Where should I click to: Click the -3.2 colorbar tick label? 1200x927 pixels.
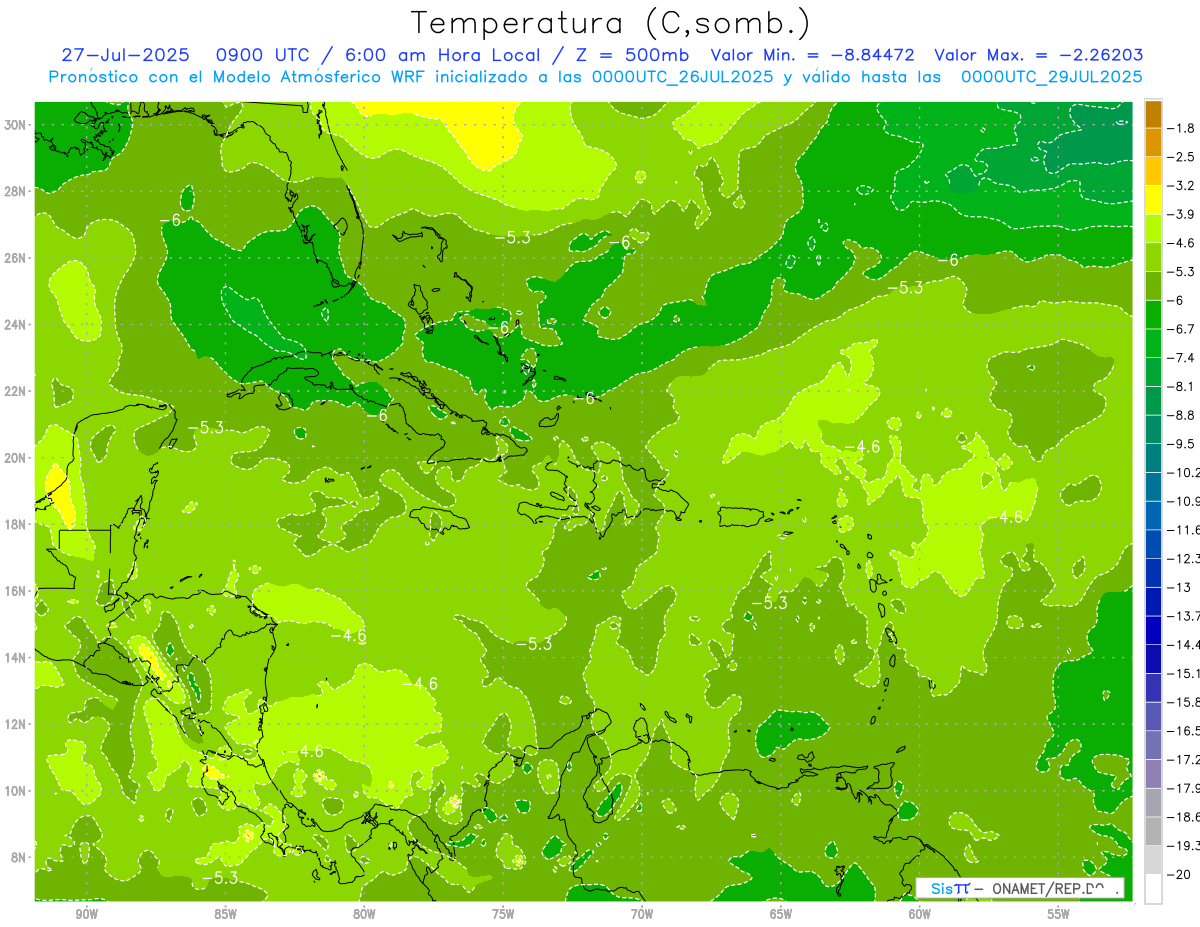click(1183, 187)
